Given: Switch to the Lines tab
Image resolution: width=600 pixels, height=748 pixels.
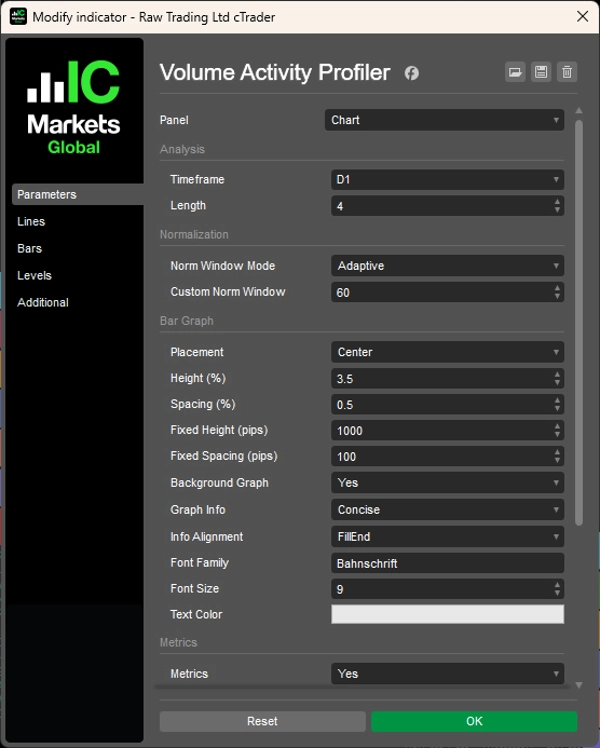Looking at the screenshot, I should (x=31, y=221).
